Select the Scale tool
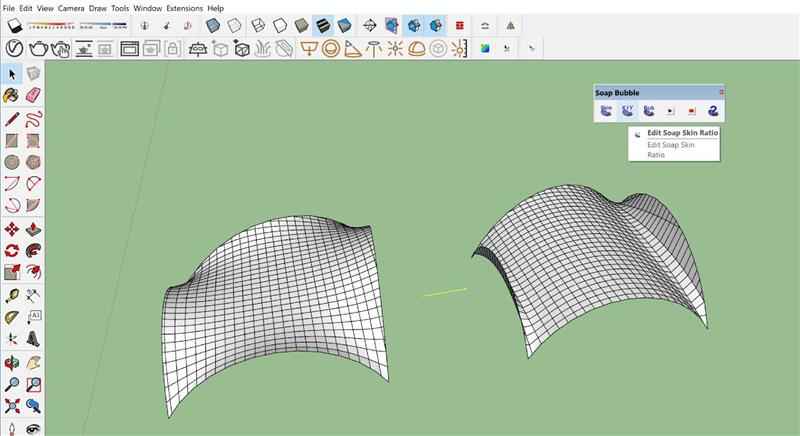 tap(12, 272)
